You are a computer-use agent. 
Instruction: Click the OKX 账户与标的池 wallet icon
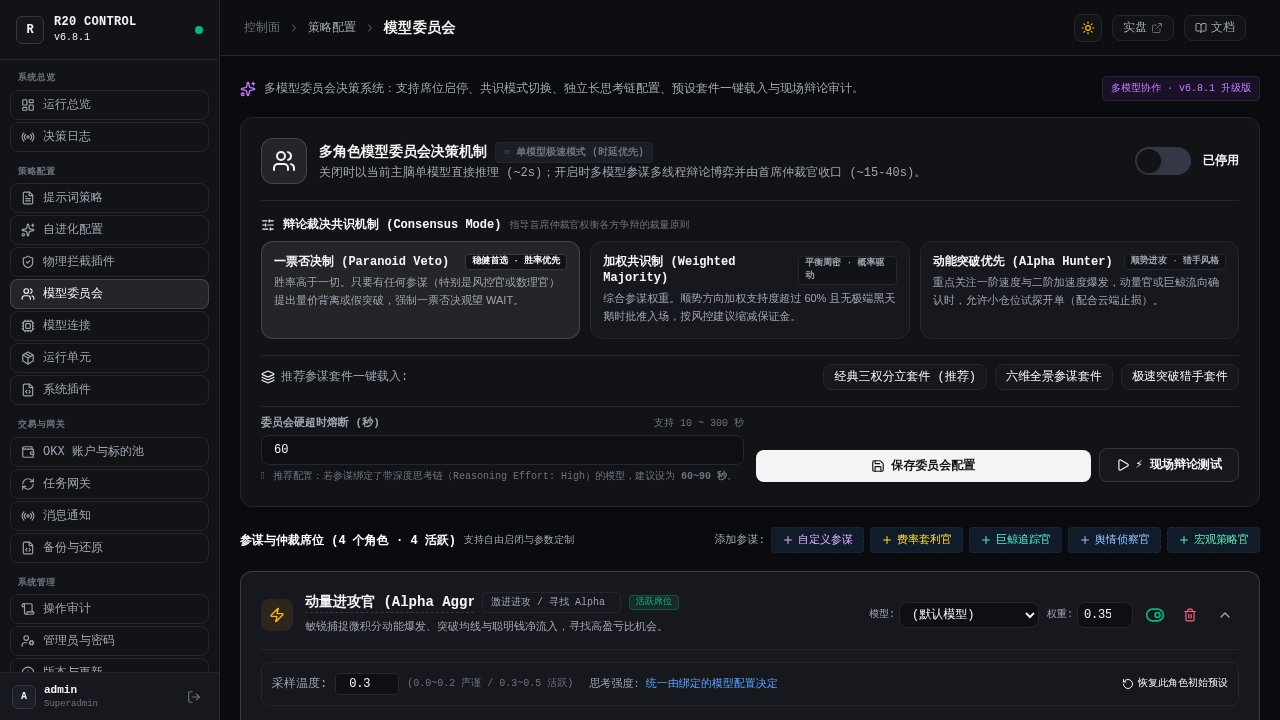coord(28,452)
